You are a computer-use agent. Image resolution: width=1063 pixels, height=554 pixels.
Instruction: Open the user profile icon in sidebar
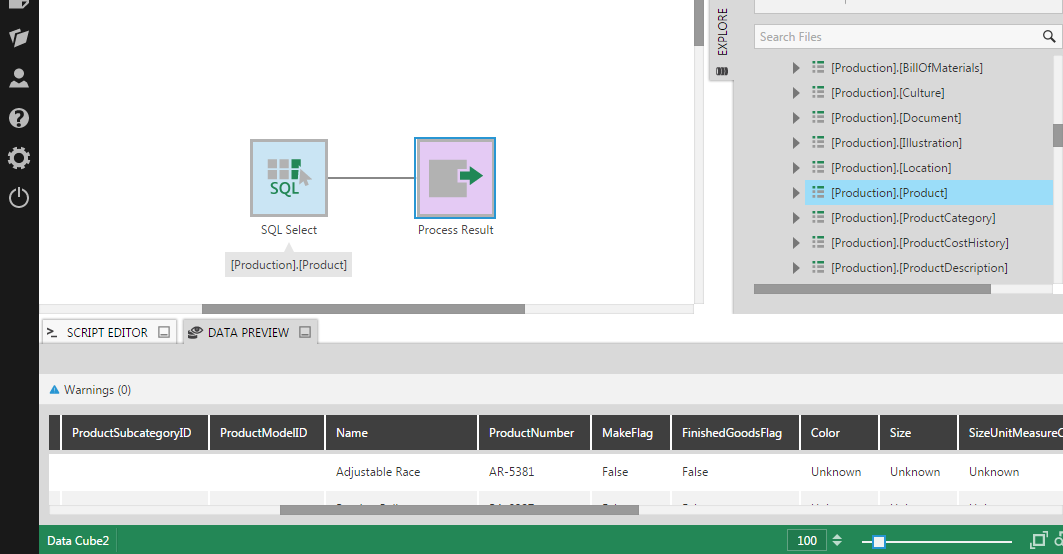19,78
